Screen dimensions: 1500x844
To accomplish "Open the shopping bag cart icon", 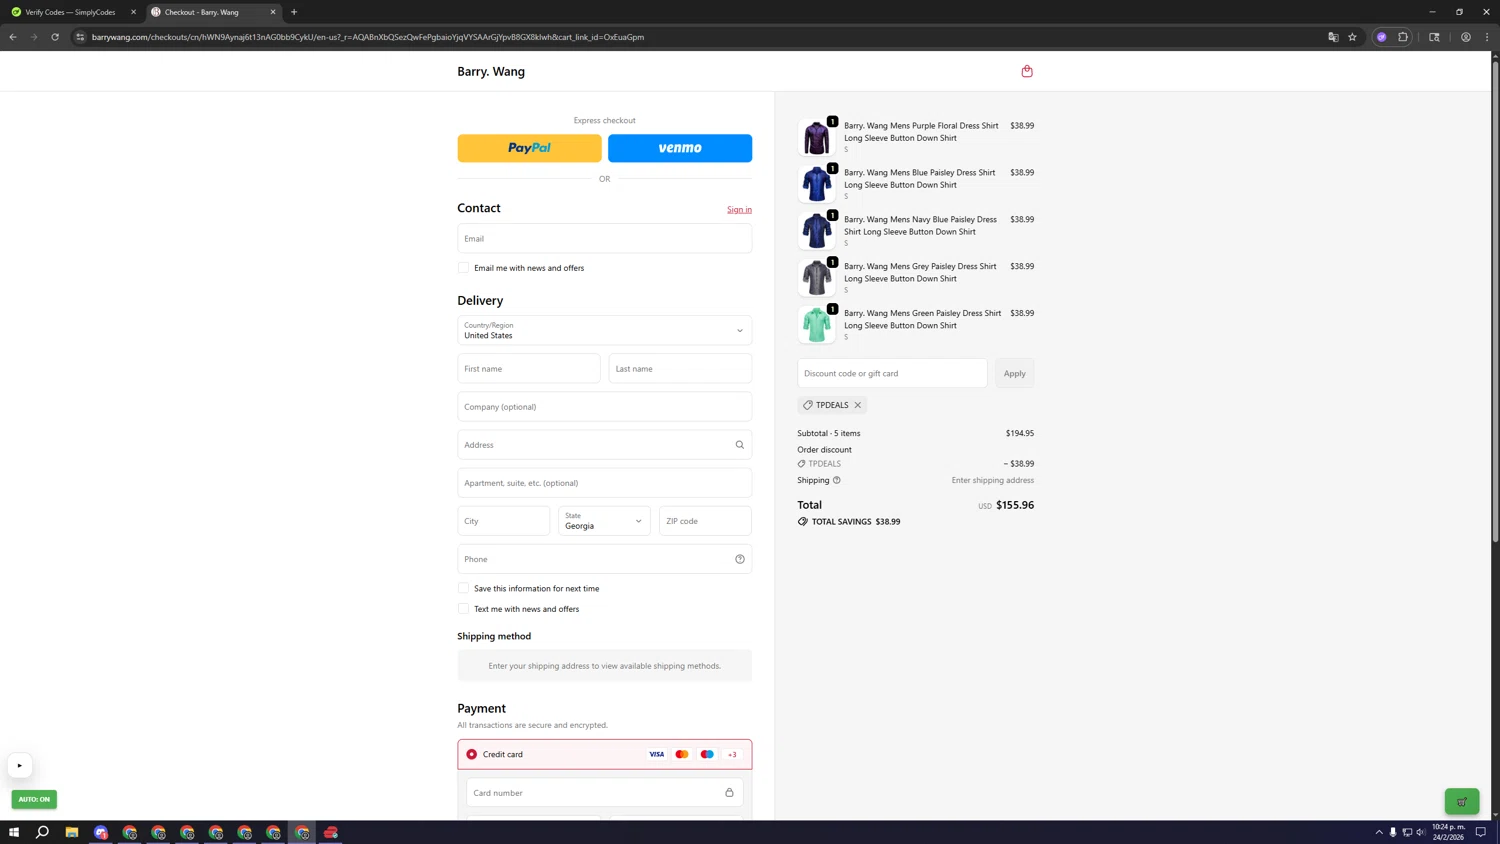I will (1027, 71).
